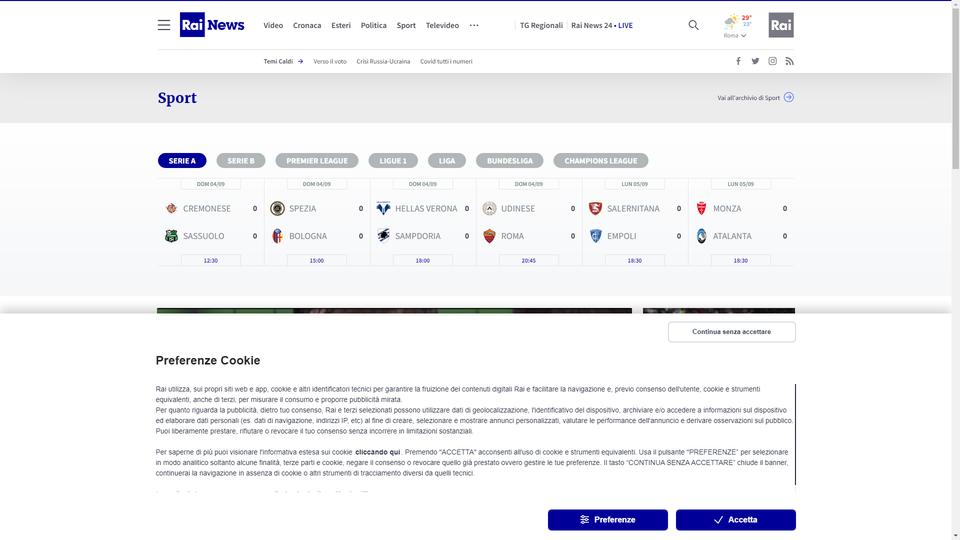This screenshot has height=540, width=960.
Task: Click the HELLAS VERONA team name
Action: [426, 208]
